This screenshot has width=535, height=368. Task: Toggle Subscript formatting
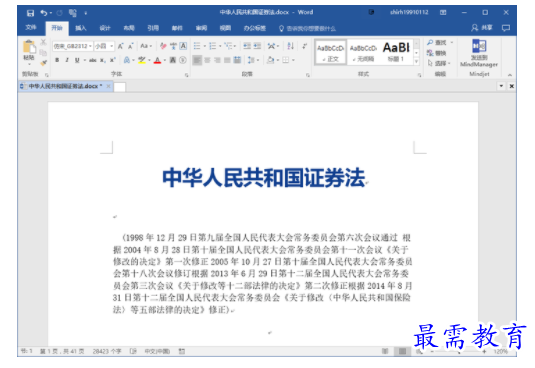click(x=103, y=60)
